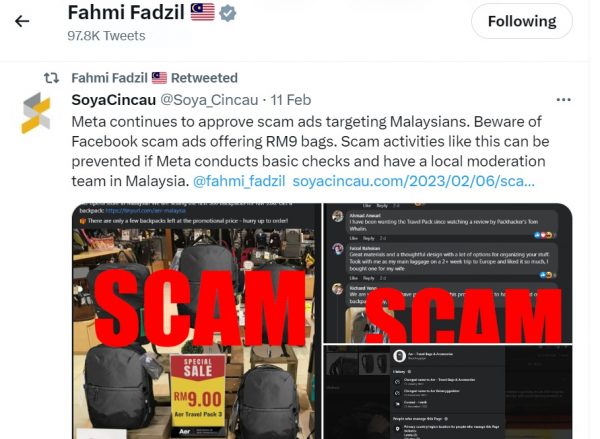Click the SoyaCincau profile avatar logo

click(36, 113)
